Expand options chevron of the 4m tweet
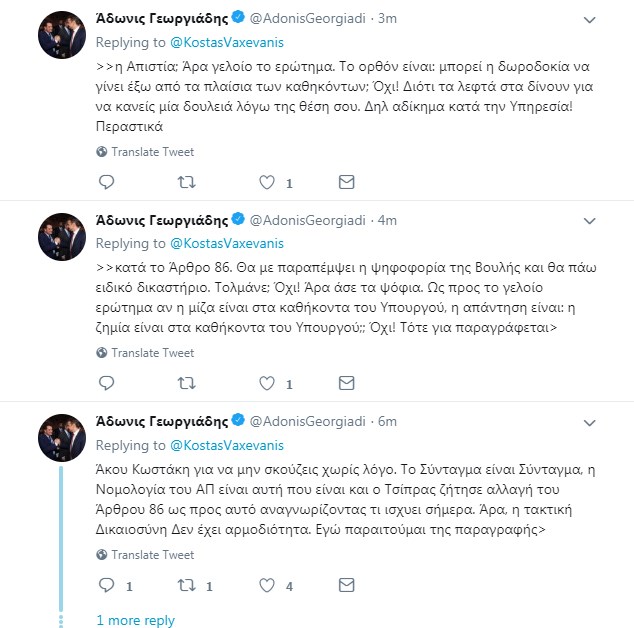Image resolution: width=634 pixels, height=628 pixels. point(590,221)
